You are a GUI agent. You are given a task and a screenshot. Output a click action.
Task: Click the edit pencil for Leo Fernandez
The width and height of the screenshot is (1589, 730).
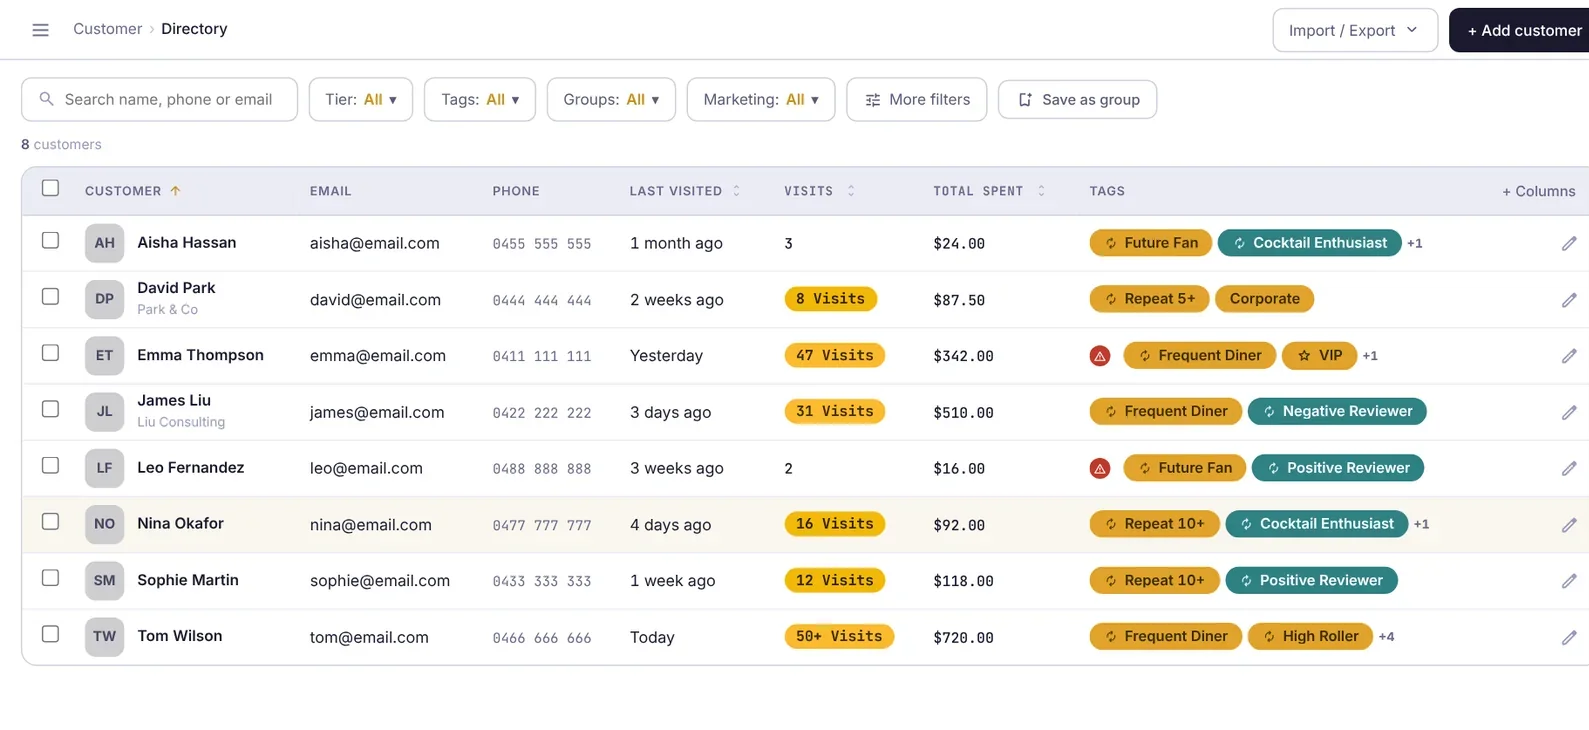(1569, 468)
